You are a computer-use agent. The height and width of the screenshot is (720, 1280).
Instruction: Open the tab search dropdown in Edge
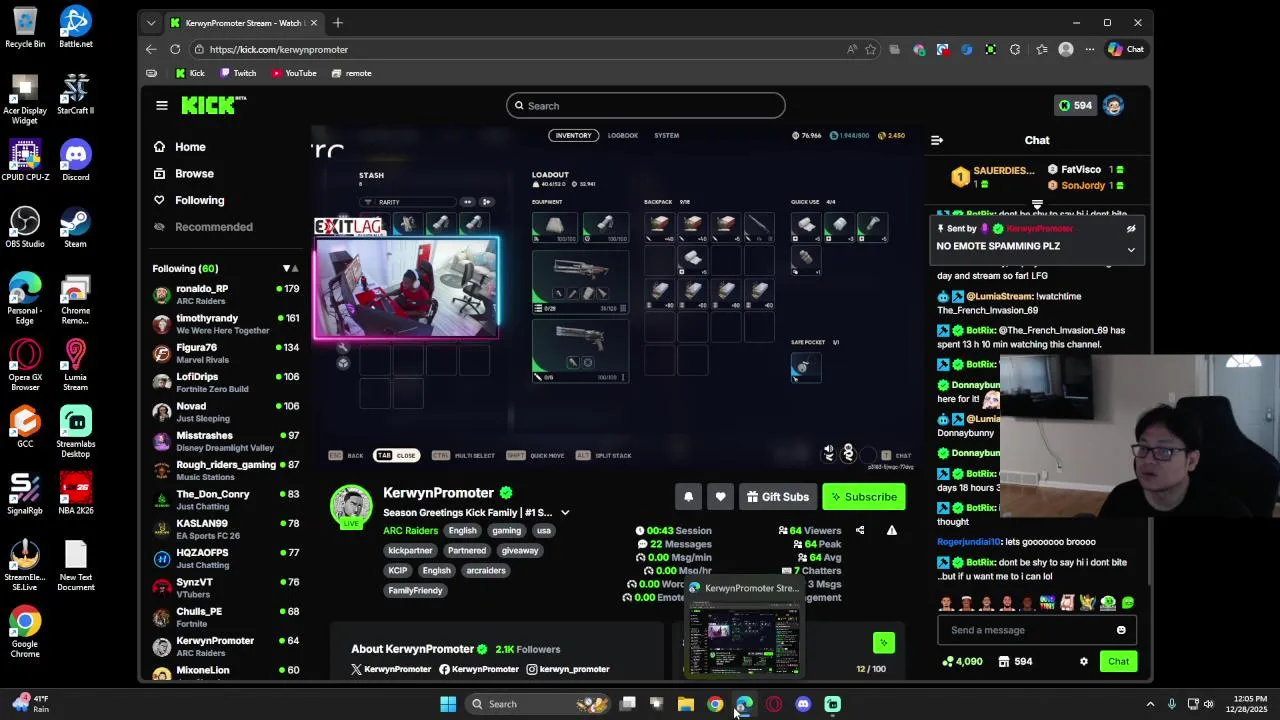click(x=151, y=23)
